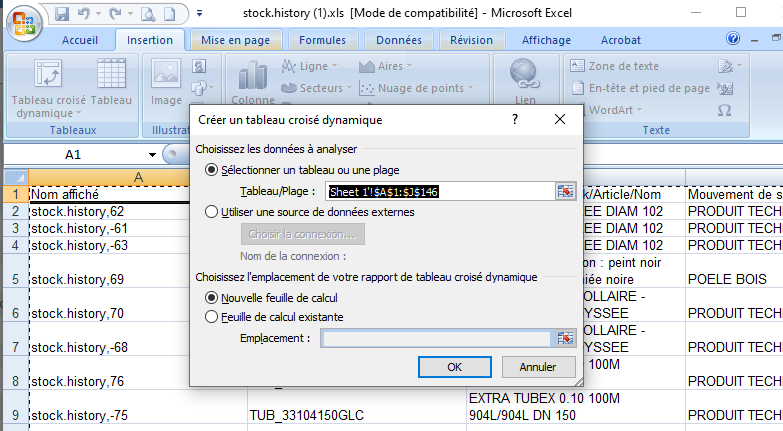This screenshot has height=431, width=783.
Task: Cancel the dialog with Annuler
Action: coord(538,367)
